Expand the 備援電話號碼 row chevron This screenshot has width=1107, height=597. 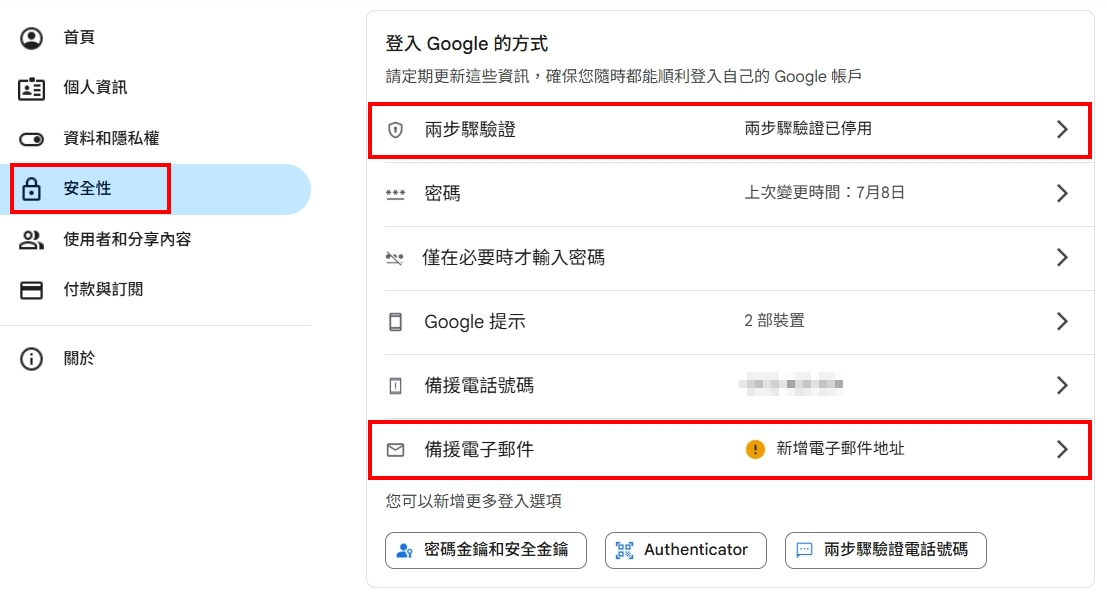1062,386
